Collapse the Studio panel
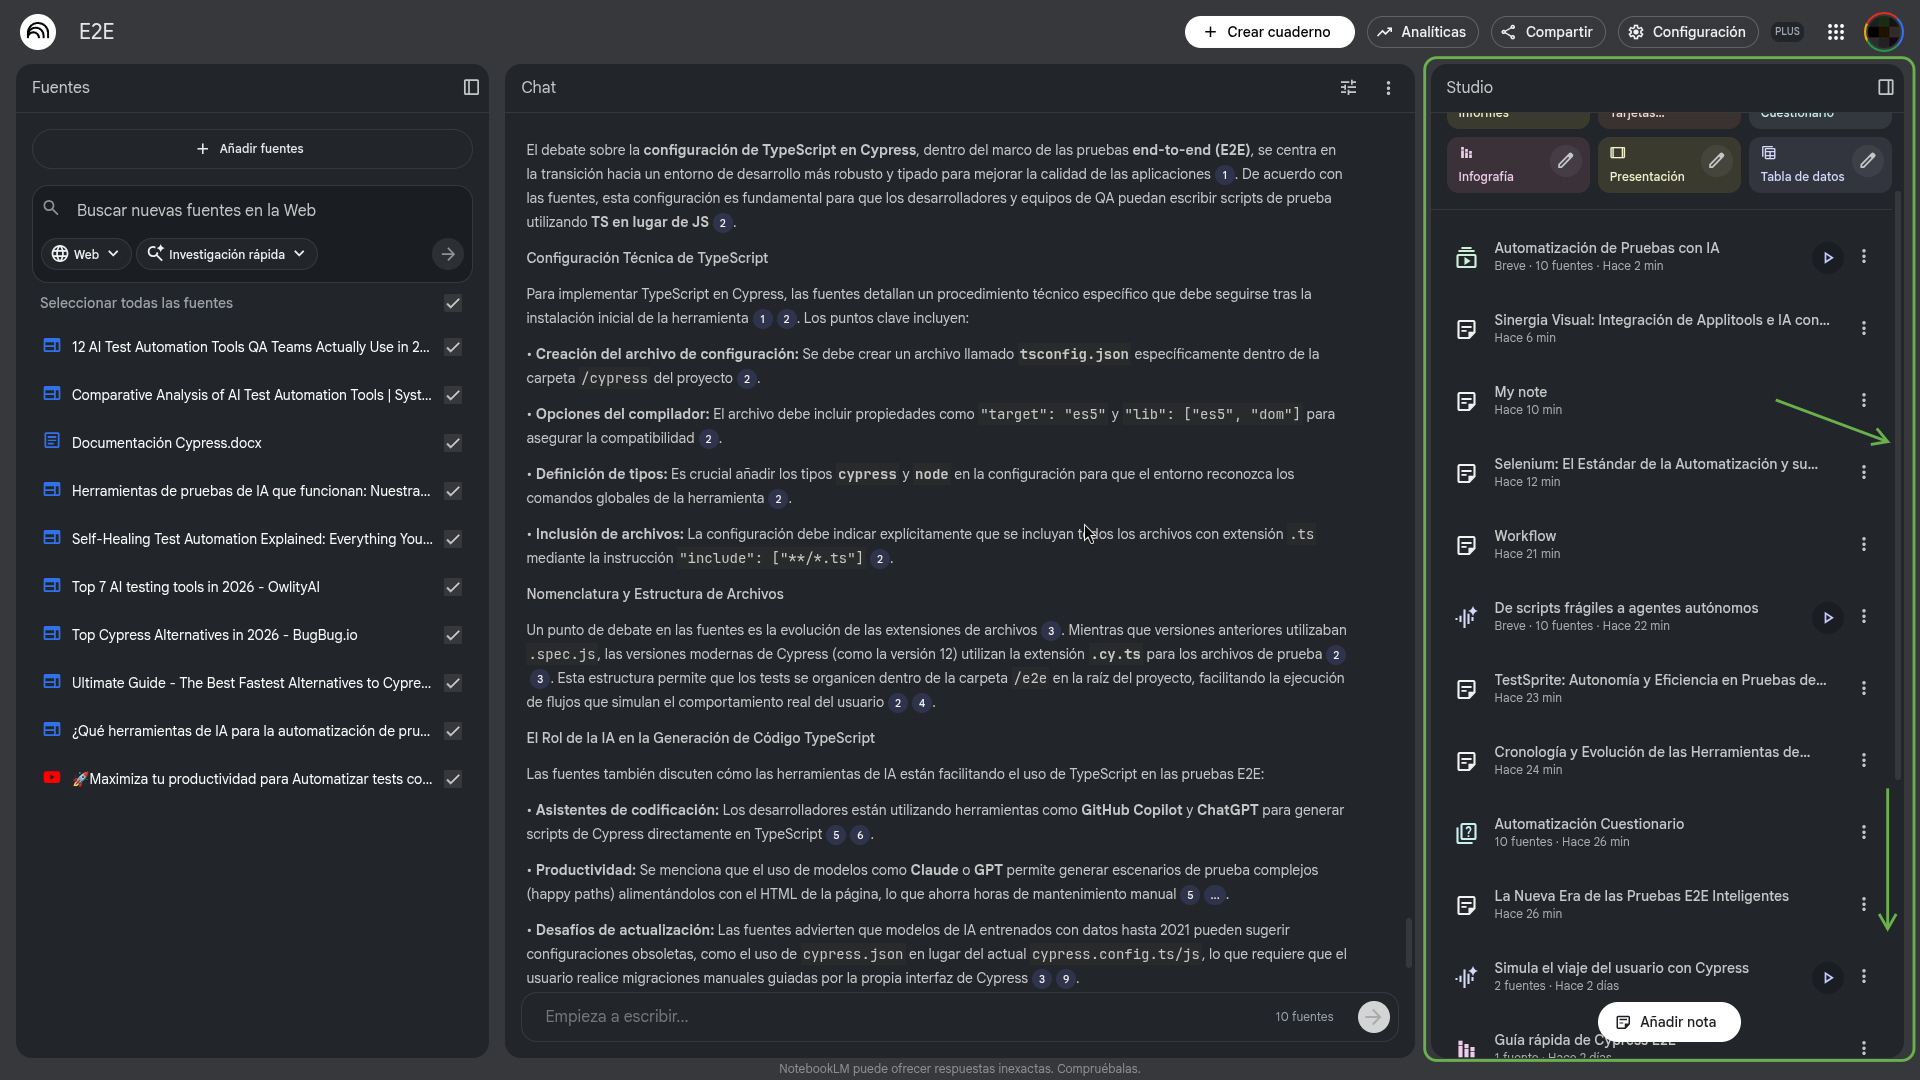Screen dimensions: 1920x1080 point(1885,87)
